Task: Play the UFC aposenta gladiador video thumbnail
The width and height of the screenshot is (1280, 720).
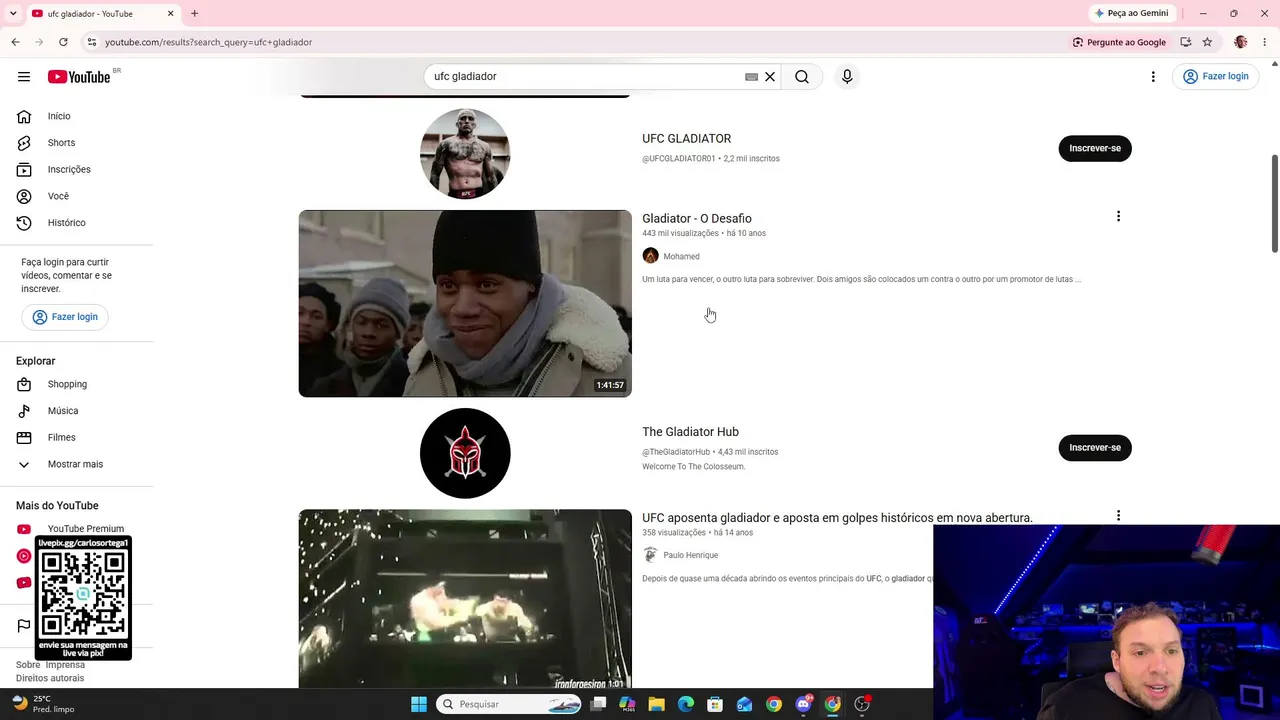Action: click(x=465, y=599)
